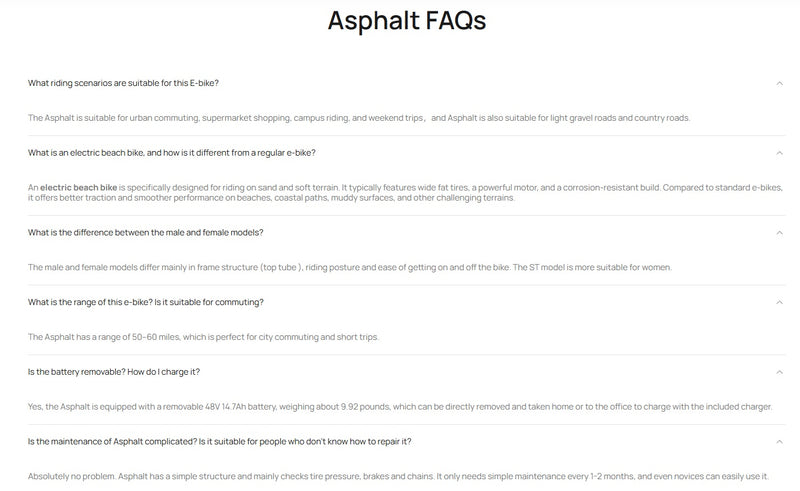Toggle 'Is the battery removable' question text

(x=114, y=372)
